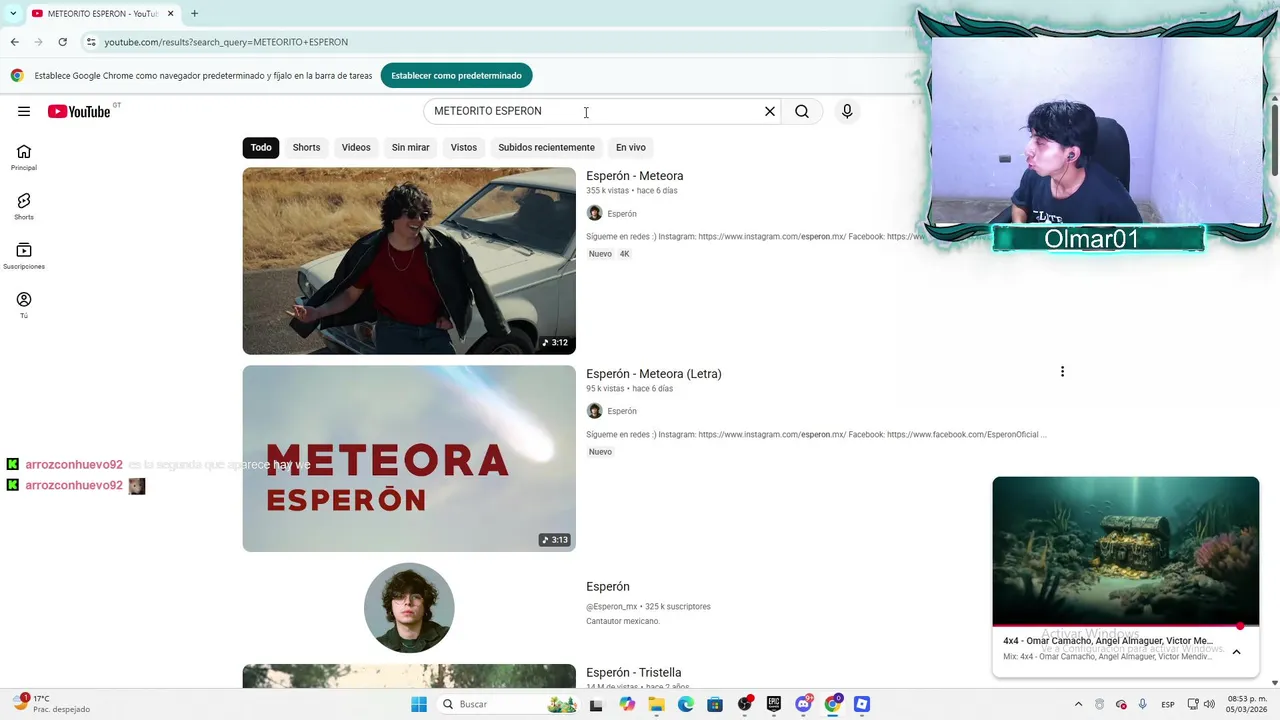Click the @Esperon_mx 325 k suscriptores text

(648, 607)
